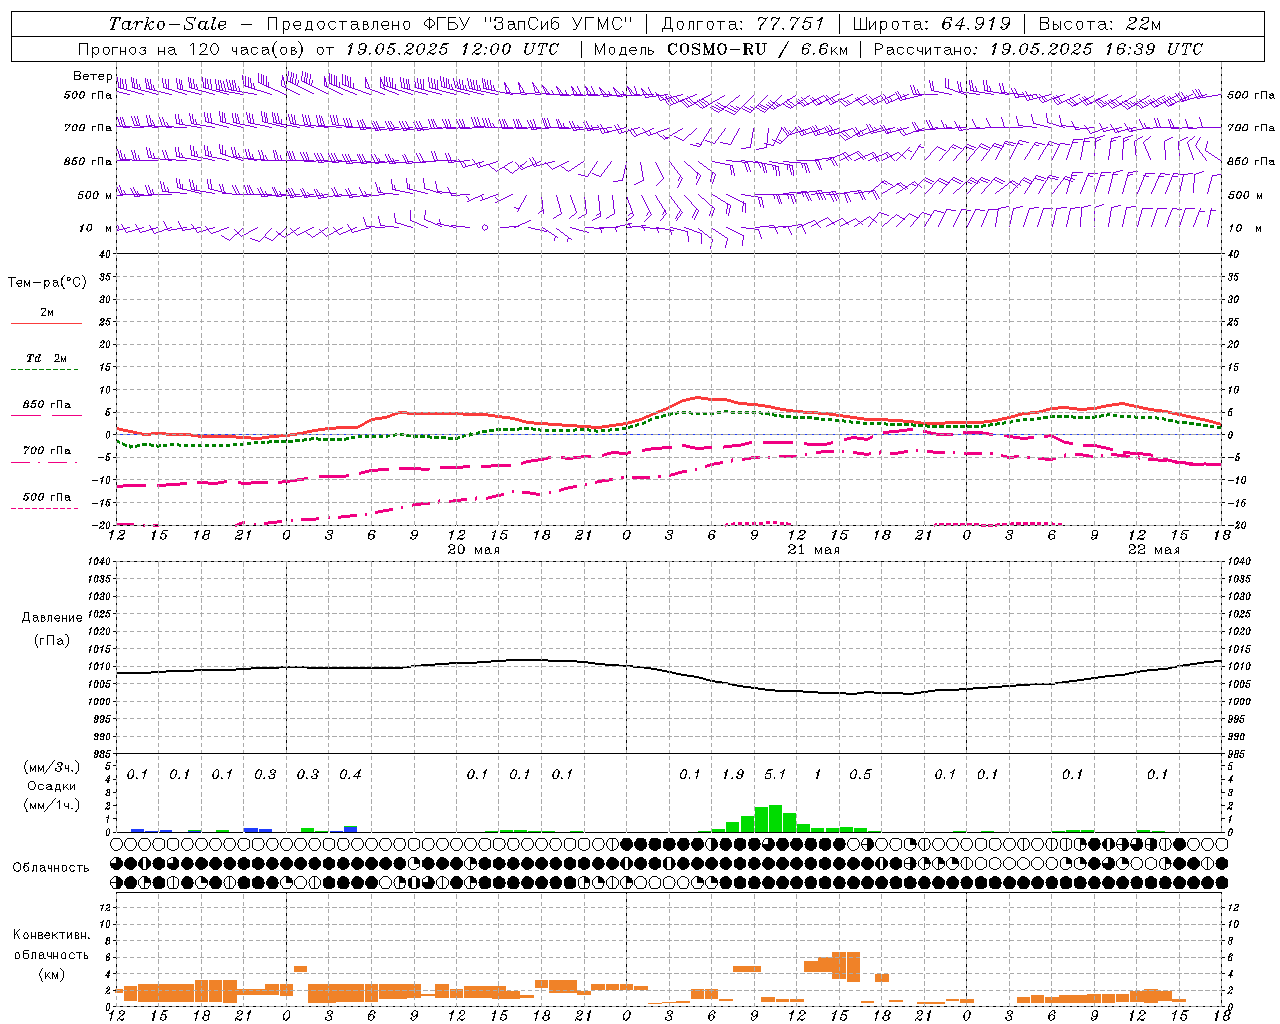Click the "Ветер" wind panel label
The height and width of the screenshot is (1024, 1280).
pos(92,76)
